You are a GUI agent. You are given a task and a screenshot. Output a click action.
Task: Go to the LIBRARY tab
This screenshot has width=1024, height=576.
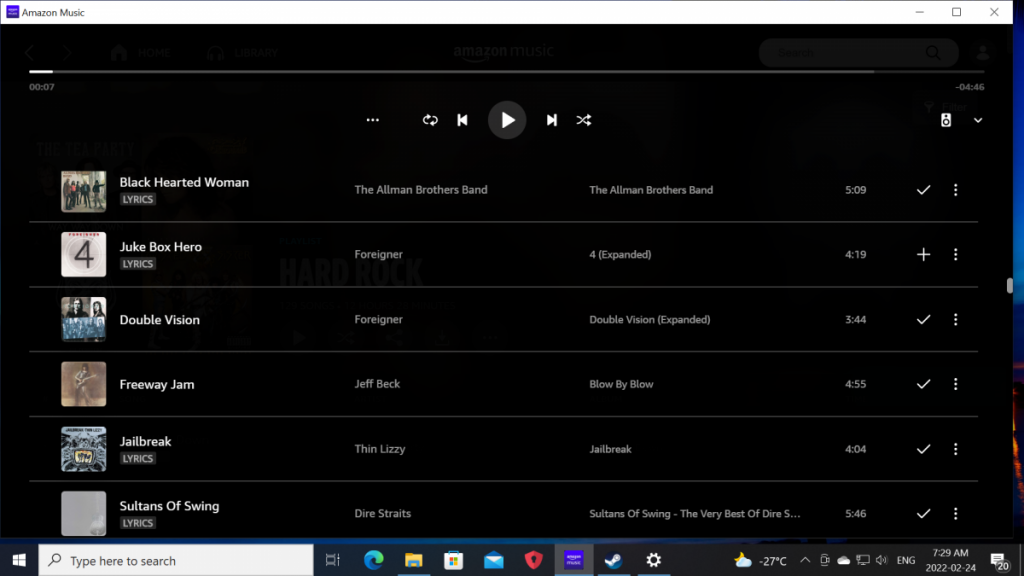pyautogui.click(x=242, y=53)
